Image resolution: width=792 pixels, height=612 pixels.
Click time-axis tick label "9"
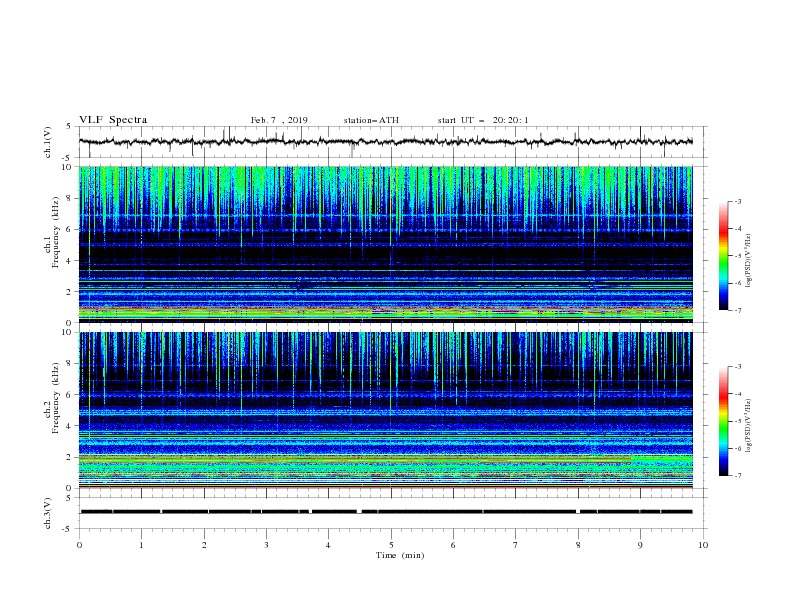pyautogui.click(x=640, y=545)
